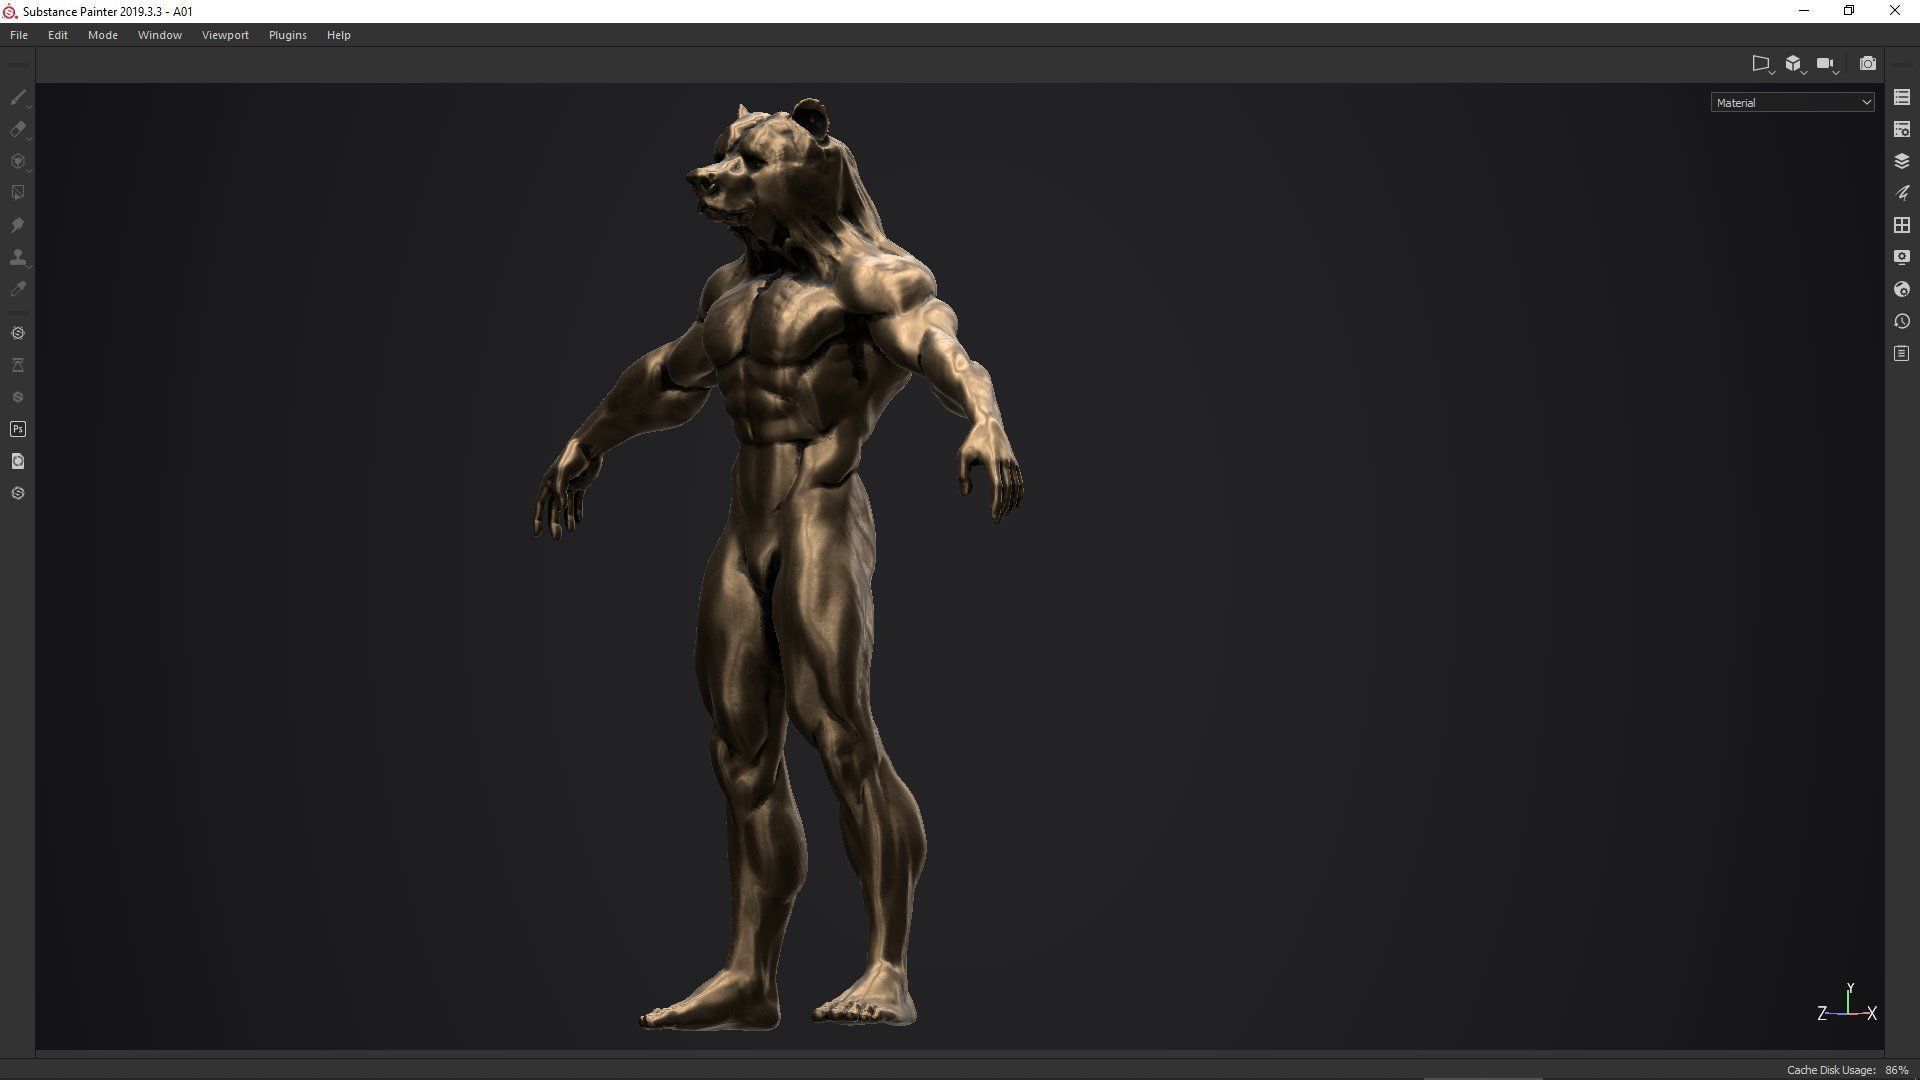The width and height of the screenshot is (1920, 1080).
Task: Click the screenshot camera (Iray) icon
Action: click(x=1867, y=64)
